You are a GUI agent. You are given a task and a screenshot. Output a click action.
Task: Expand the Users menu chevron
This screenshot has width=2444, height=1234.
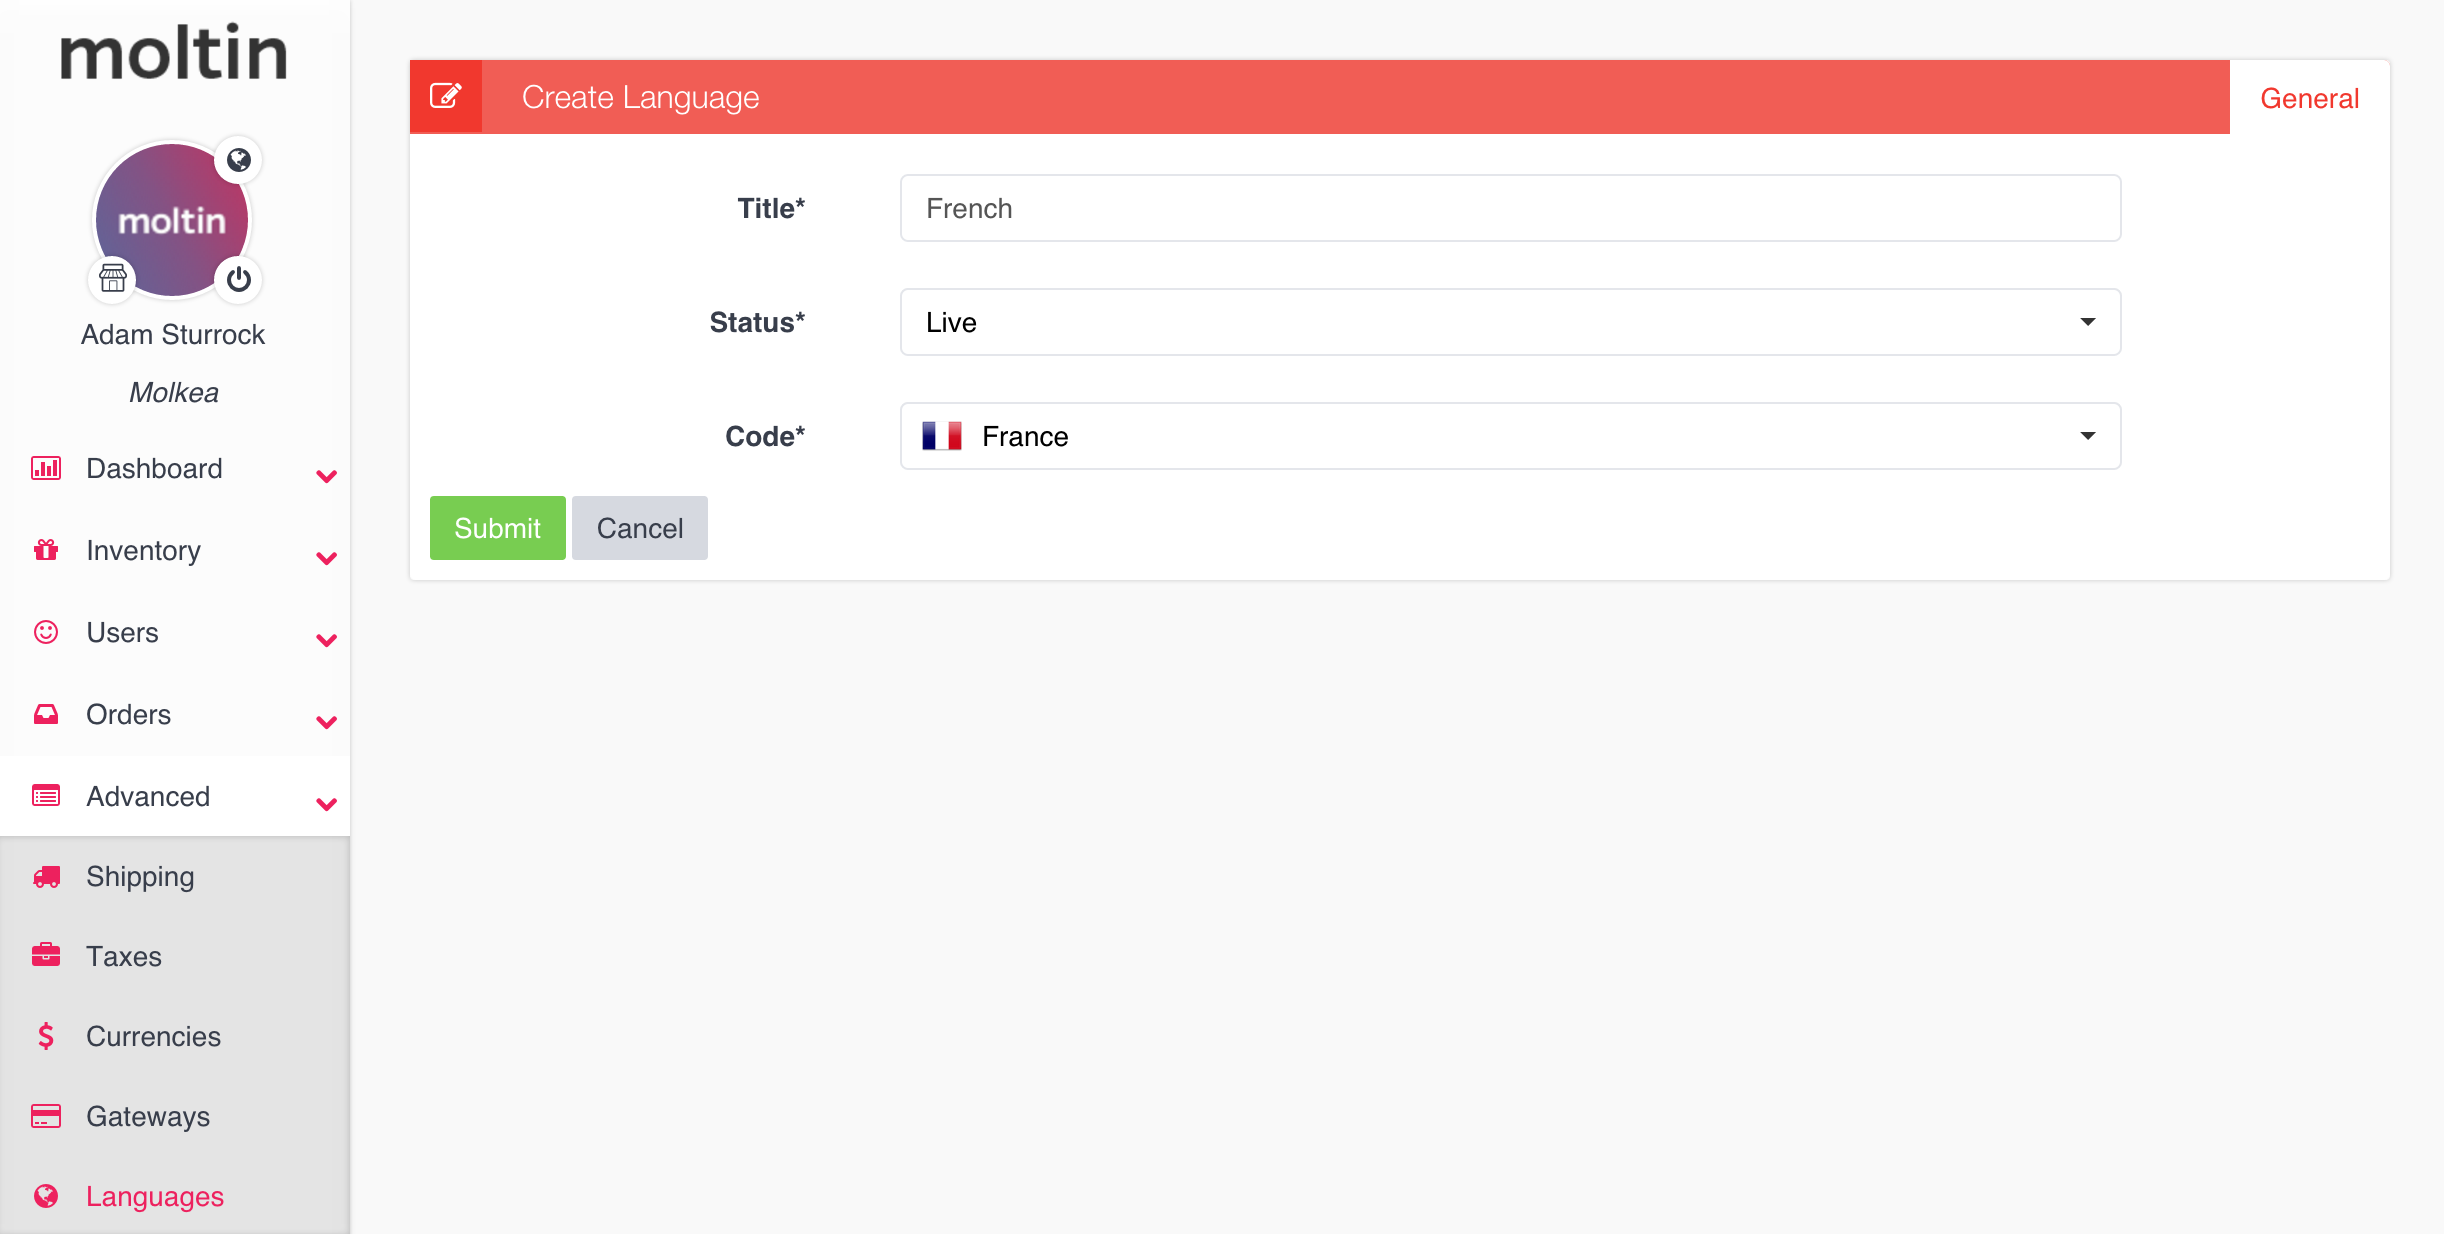pyautogui.click(x=326, y=640)
